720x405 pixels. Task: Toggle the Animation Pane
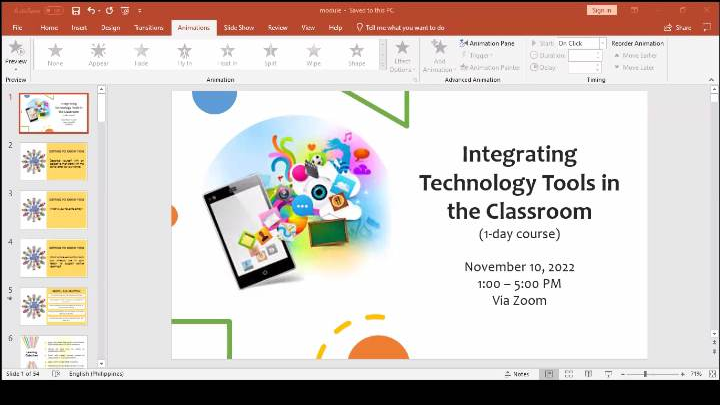pos(488,43)
